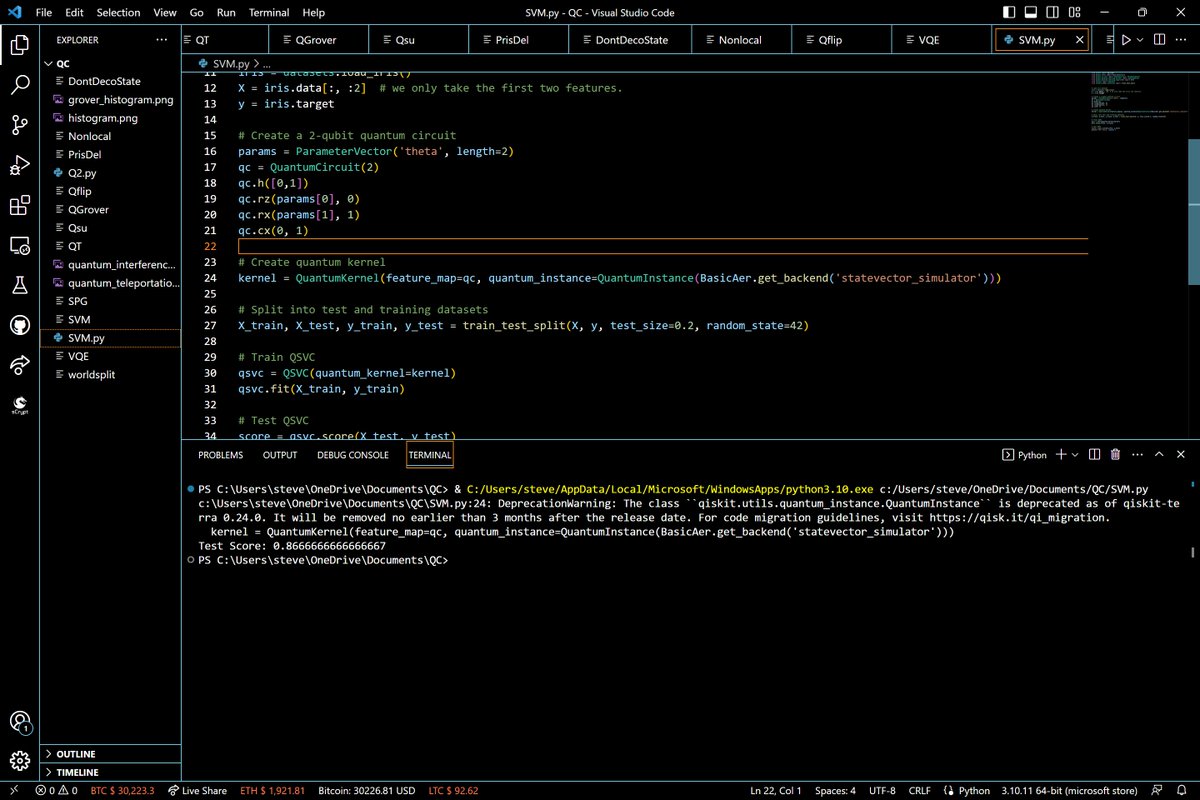Toggle secondary side bar visibility
1200x800 pixels.
[1052, 13]
